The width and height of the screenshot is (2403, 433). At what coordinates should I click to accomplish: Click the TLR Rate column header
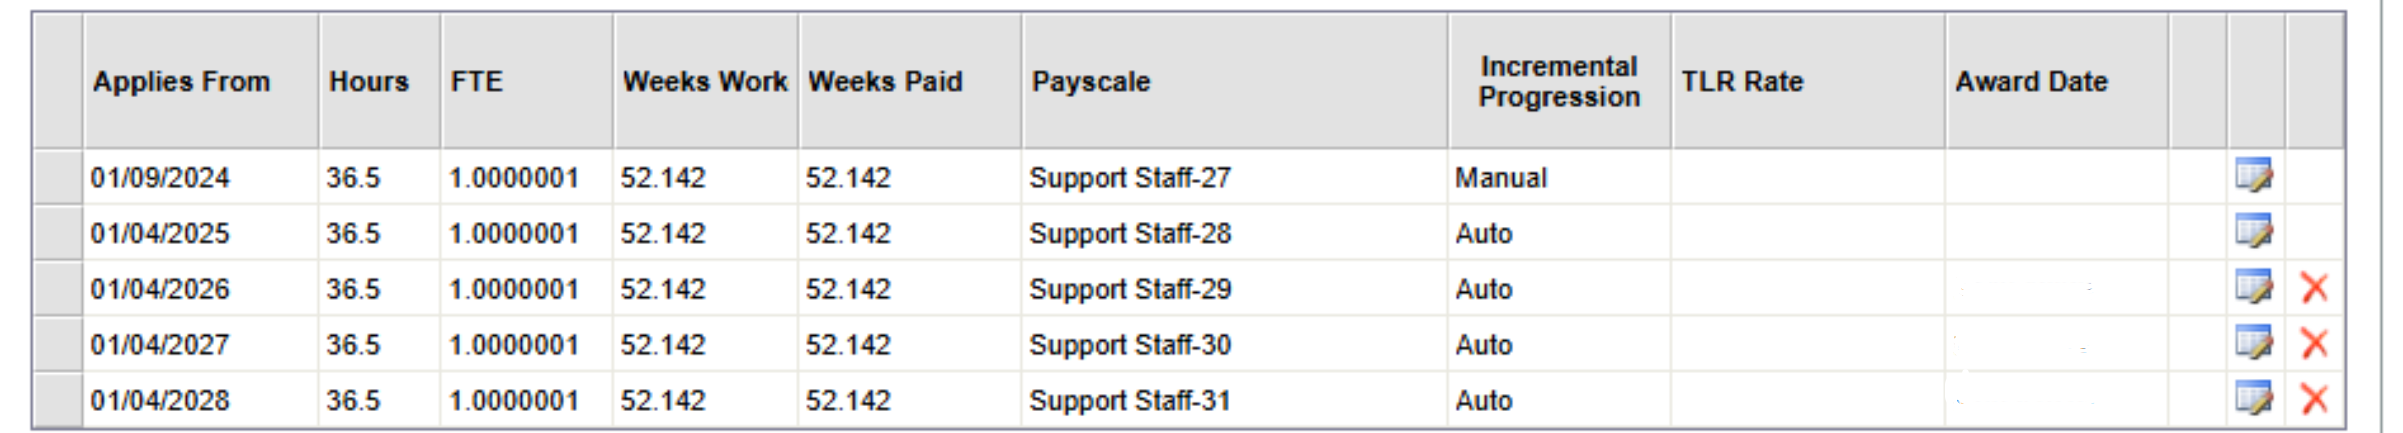point(1742,81)
